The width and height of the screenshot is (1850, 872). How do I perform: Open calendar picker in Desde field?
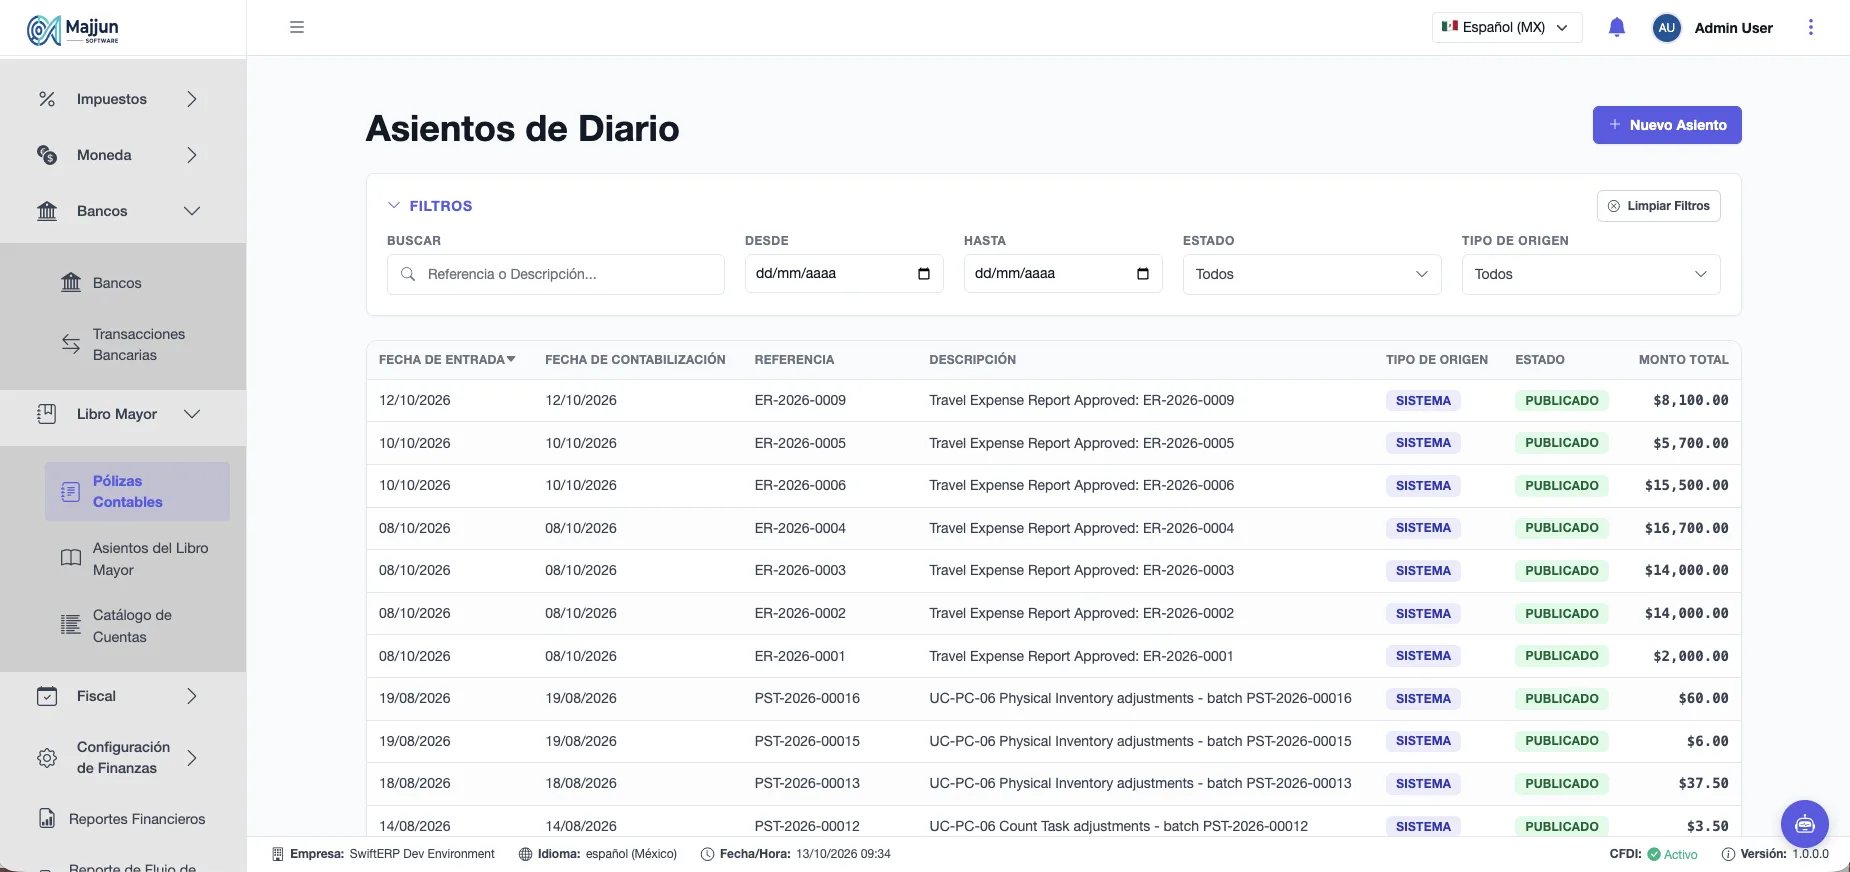923,274
